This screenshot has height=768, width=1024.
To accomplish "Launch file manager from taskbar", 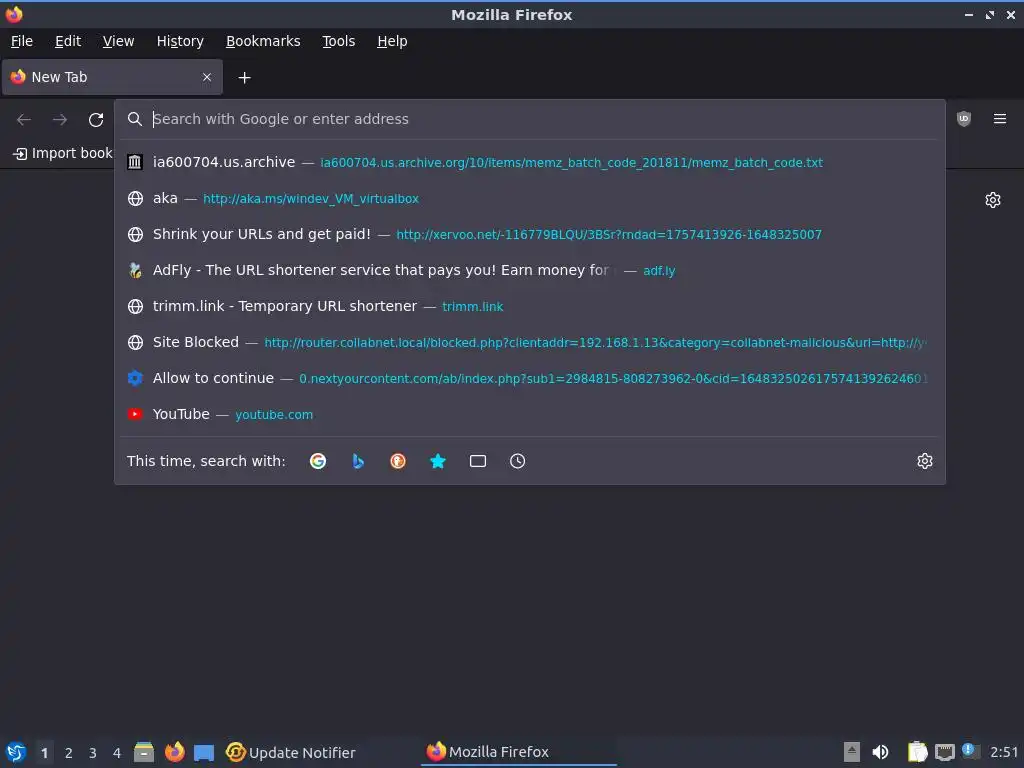I will pyautogui.click(x=144, y=752).
